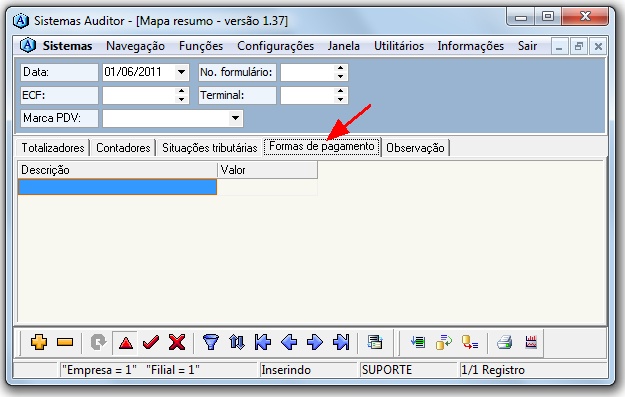Toggle the red triangle edit icon
The image size is (625, 397).
126,342
